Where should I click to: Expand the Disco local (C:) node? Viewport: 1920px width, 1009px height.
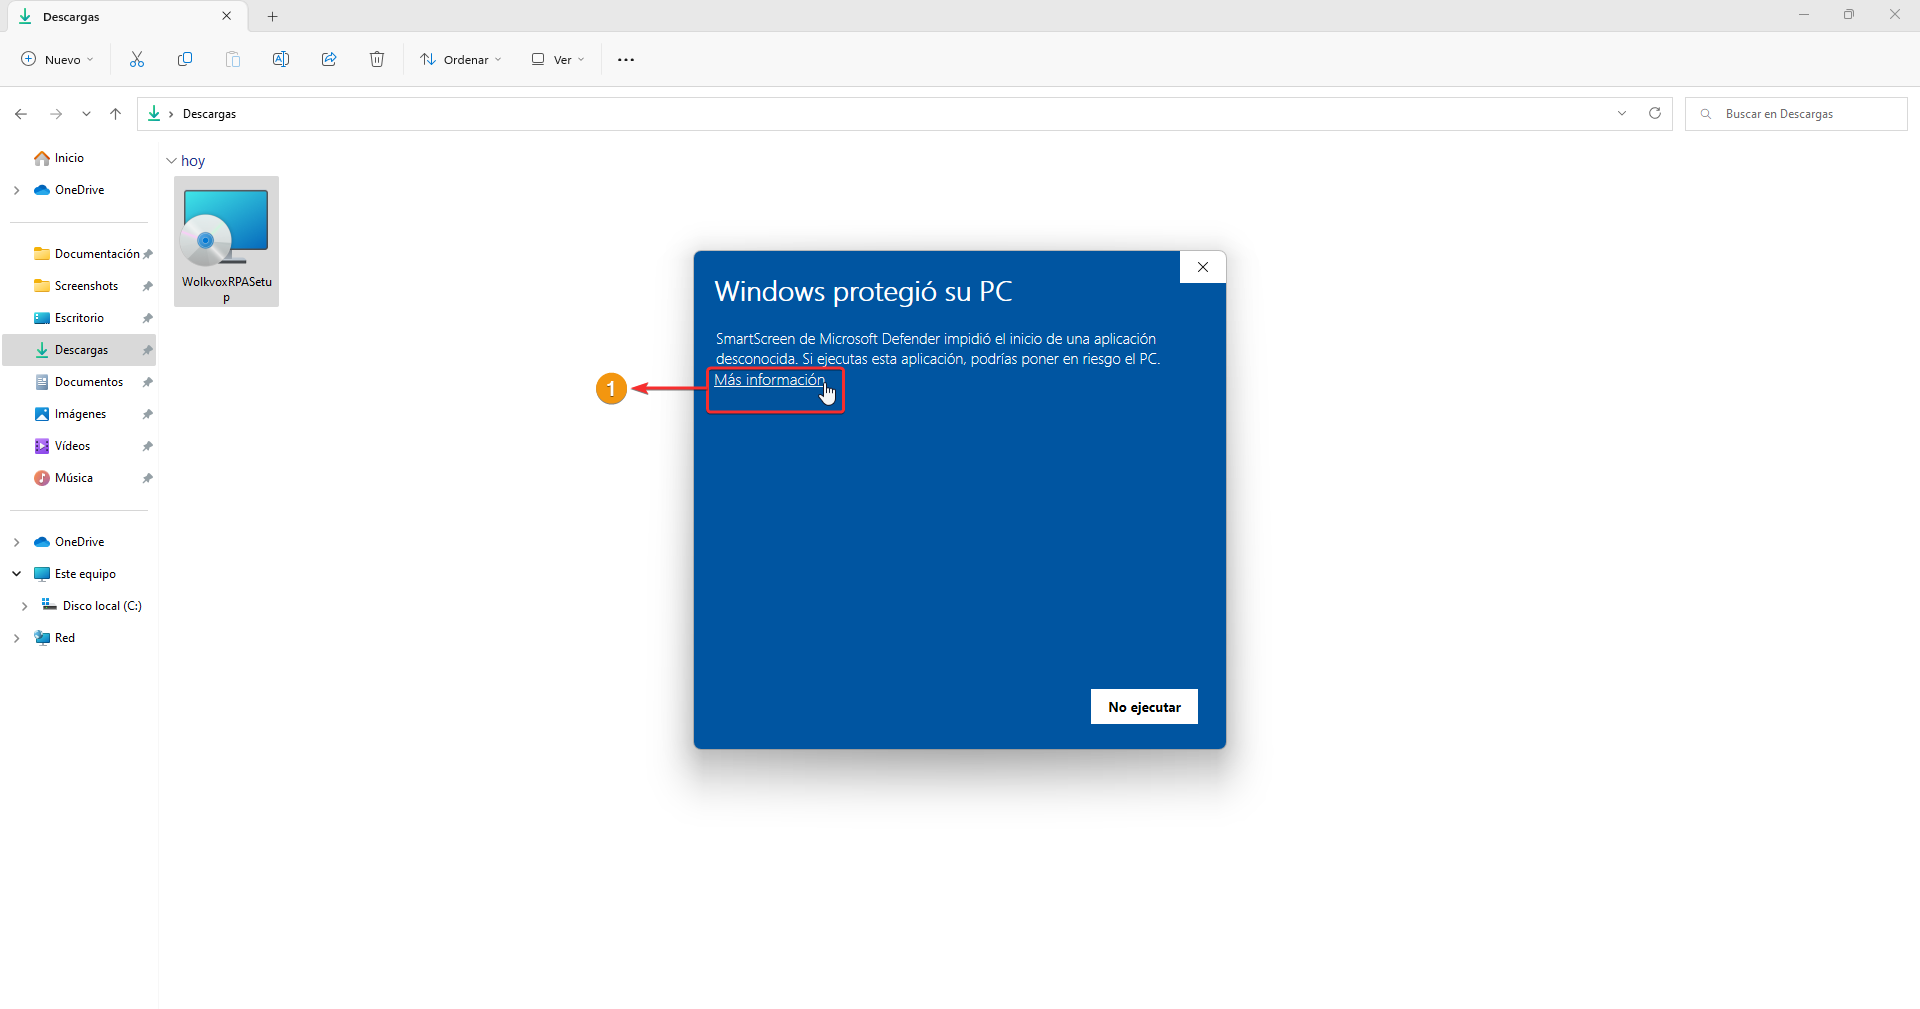[24, 606]
